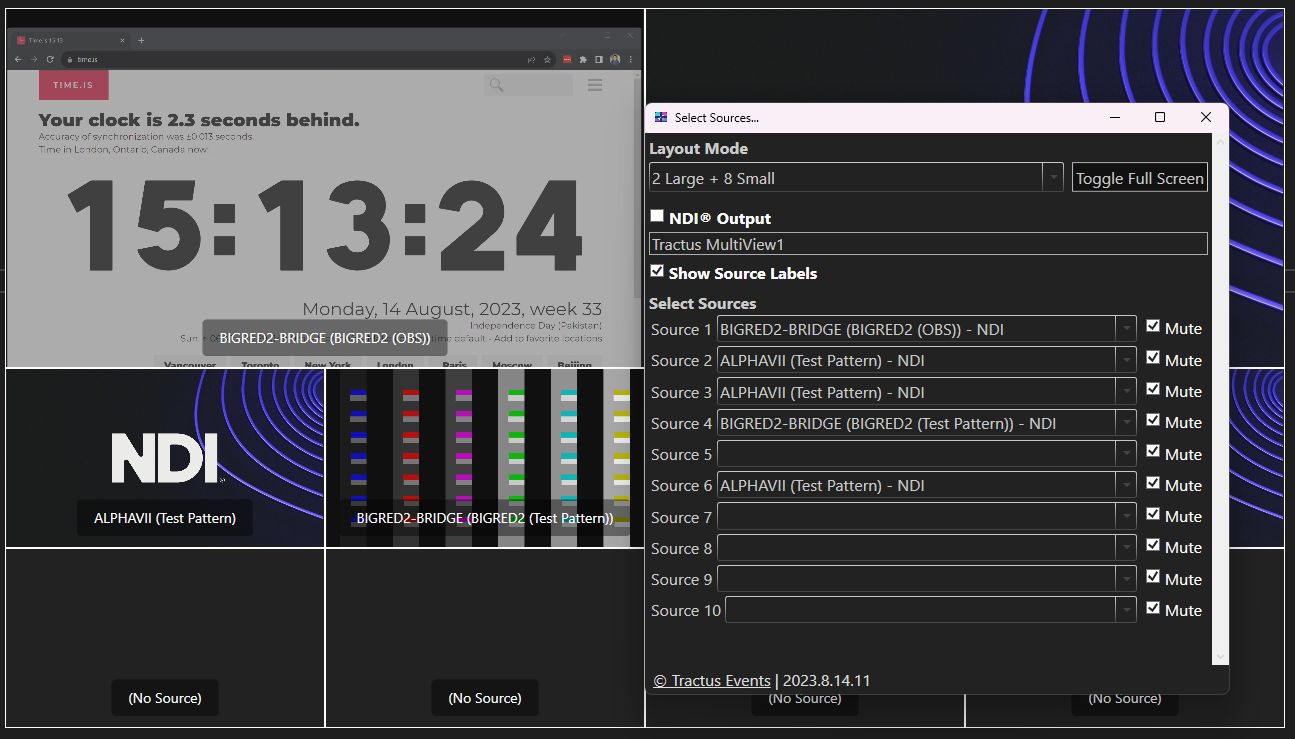Bookmark the page using the star icon

point(546,59)
